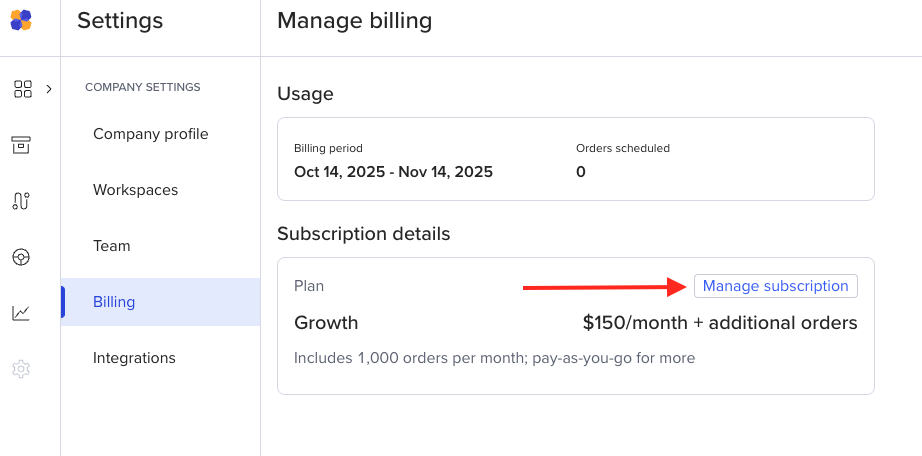This screenshot has height=456, width=922.
Task: View the analytics line chart icon
Action: pos(21,313)
